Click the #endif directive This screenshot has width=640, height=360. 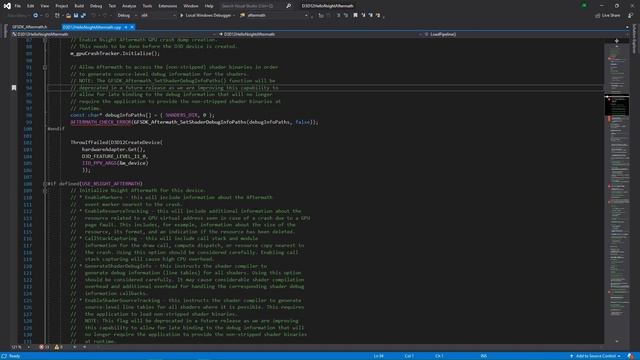tap(56, 129)
